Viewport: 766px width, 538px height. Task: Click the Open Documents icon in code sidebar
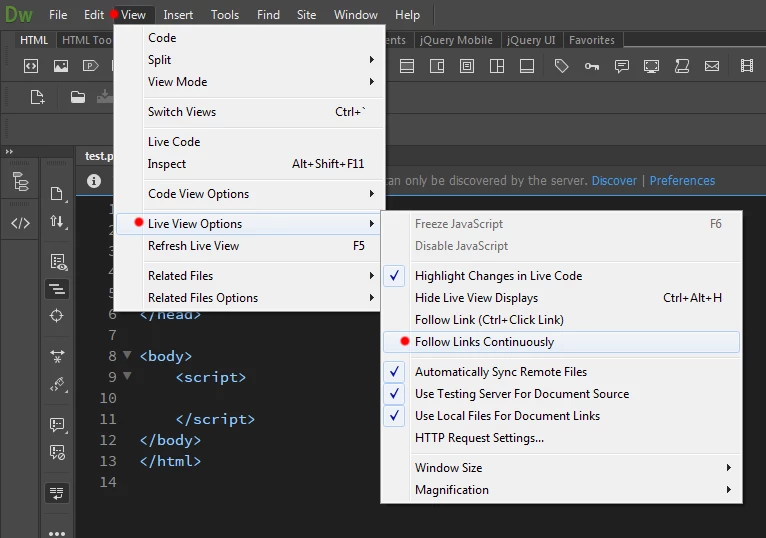click(x=57, y=194)
